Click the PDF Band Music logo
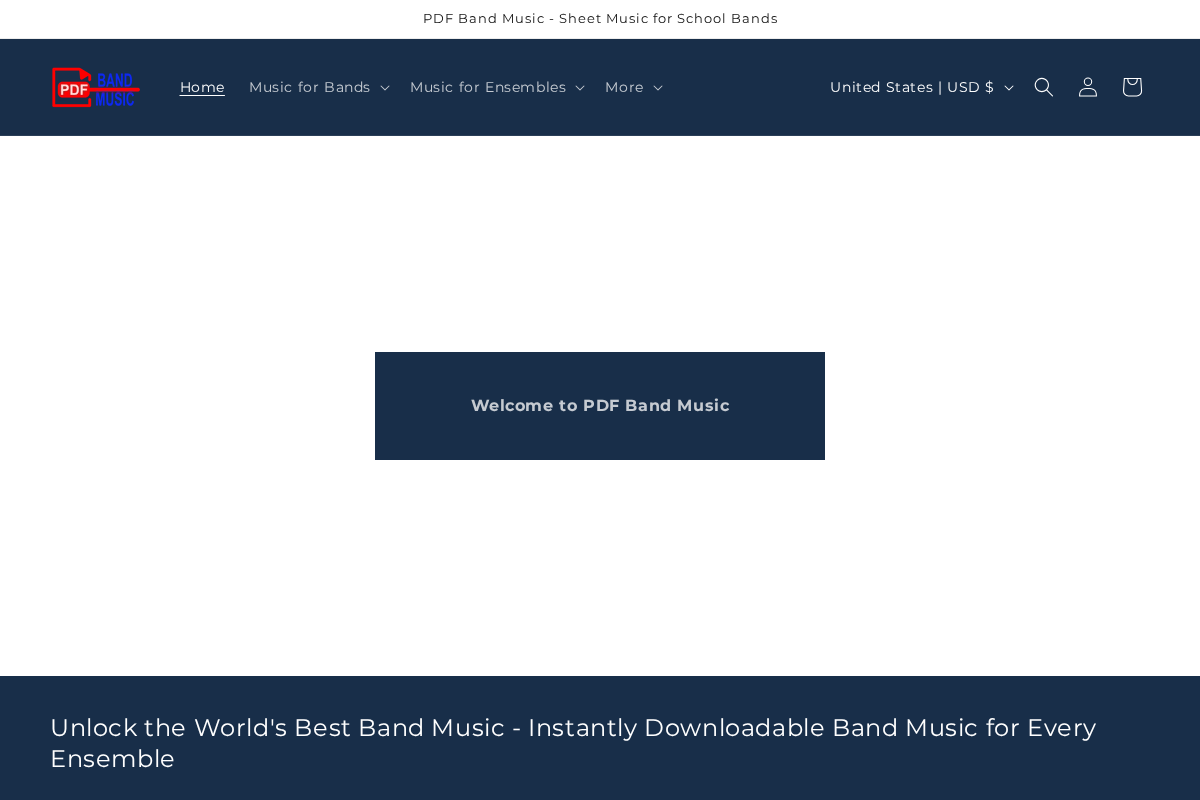Viewport: 1200px width, 800px height. [x=95, y=87]
